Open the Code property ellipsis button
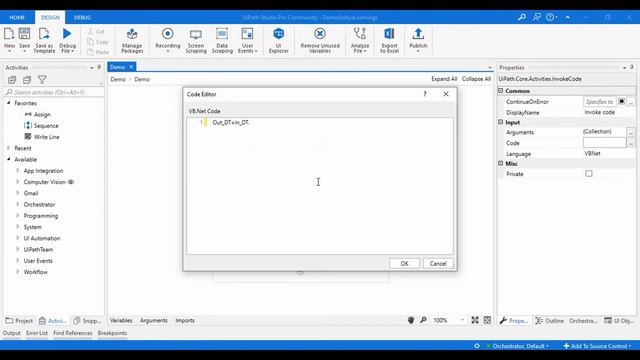The width and height of the screenshot is (640, 360). click(x=631, y=143)
